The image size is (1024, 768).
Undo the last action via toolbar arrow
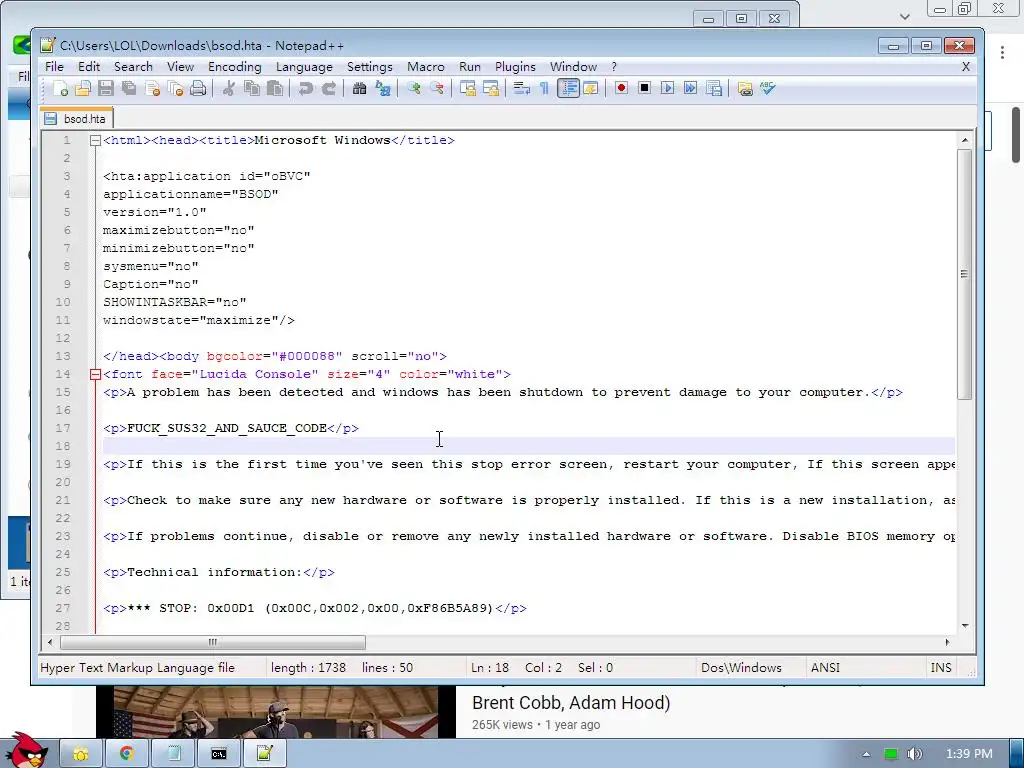click(x=305, y=88)
